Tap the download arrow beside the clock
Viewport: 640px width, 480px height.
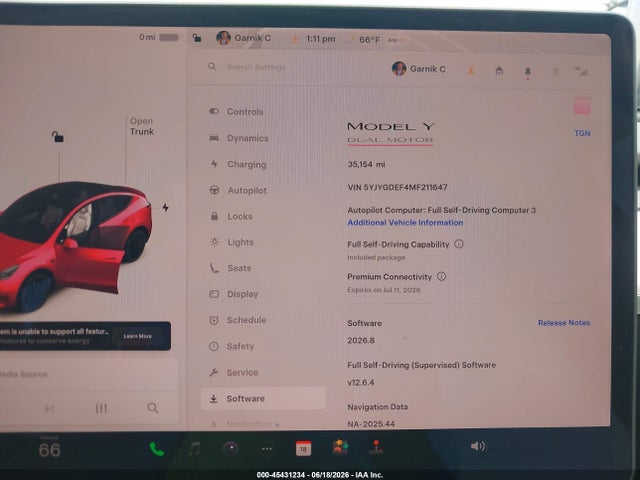[295, 39]
